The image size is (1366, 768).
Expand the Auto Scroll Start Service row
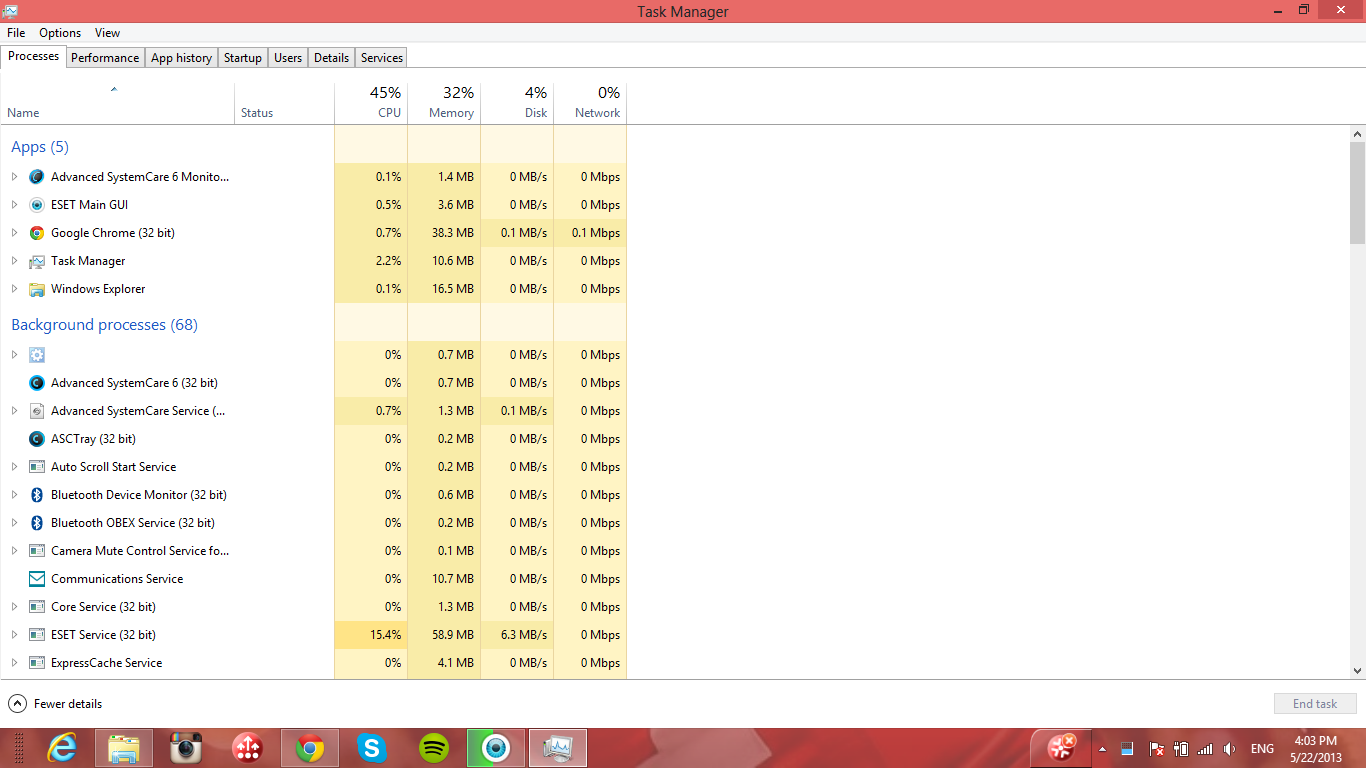point(14,467)
